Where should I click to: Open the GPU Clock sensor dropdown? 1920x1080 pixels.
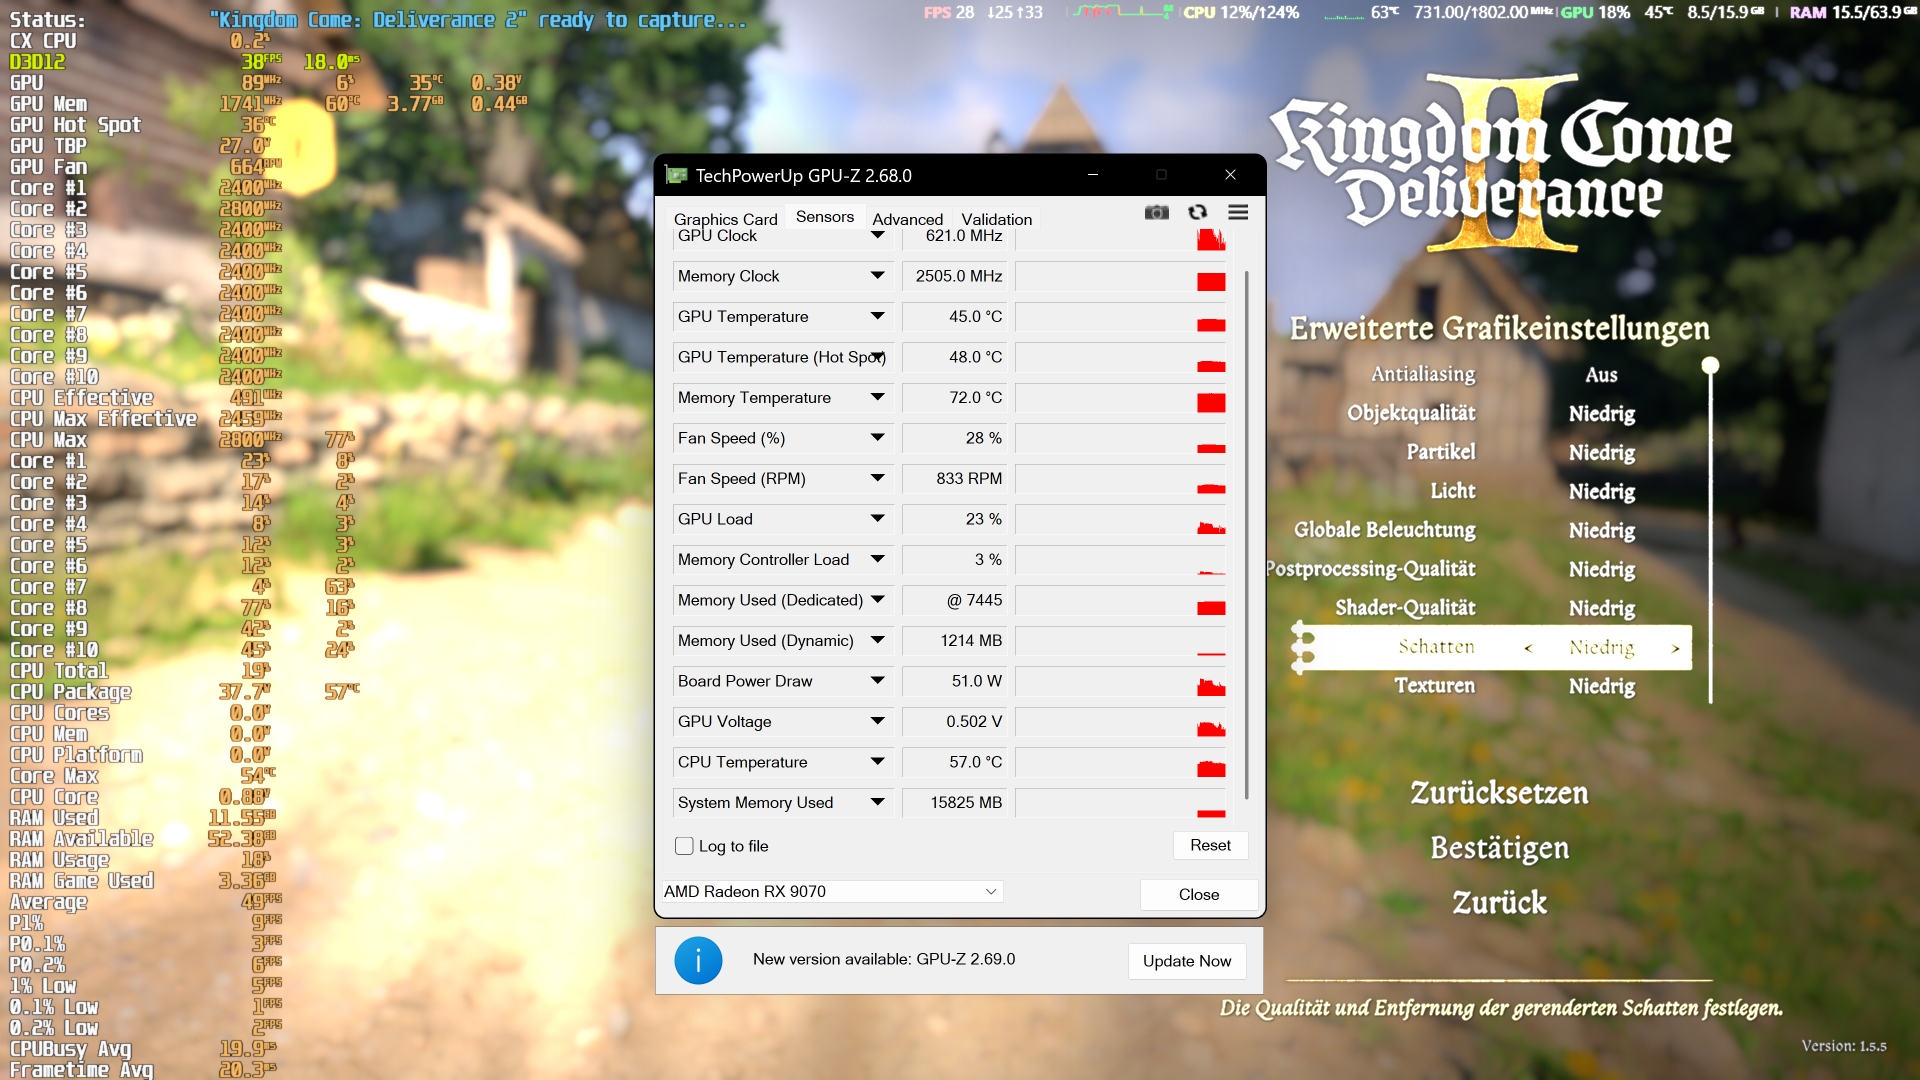pos(878,236)
